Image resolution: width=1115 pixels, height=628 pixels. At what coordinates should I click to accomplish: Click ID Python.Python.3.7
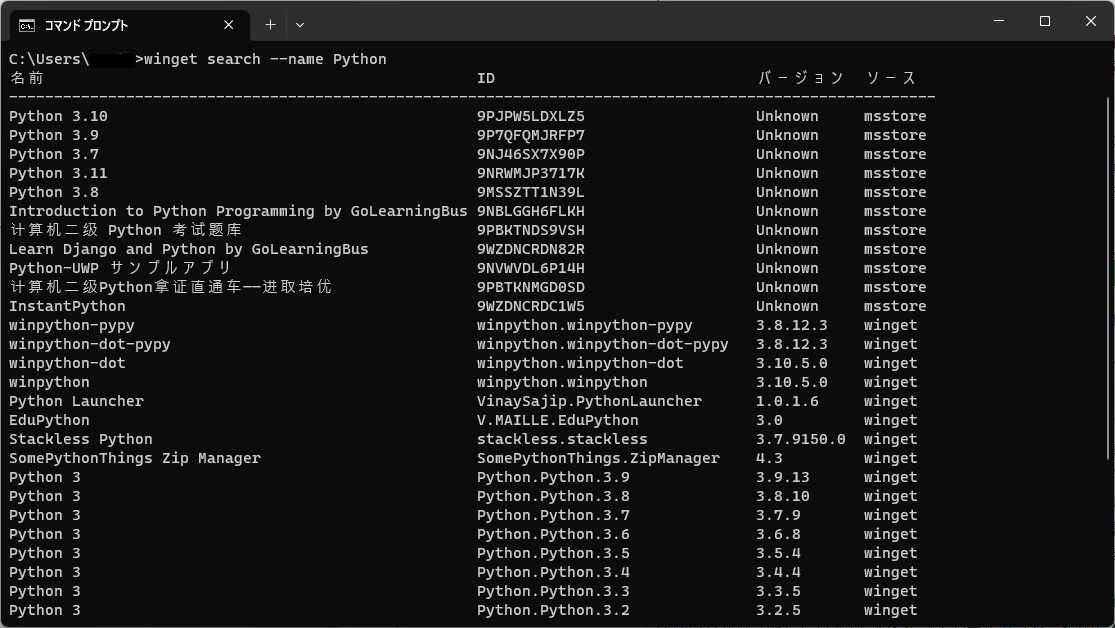553,516
